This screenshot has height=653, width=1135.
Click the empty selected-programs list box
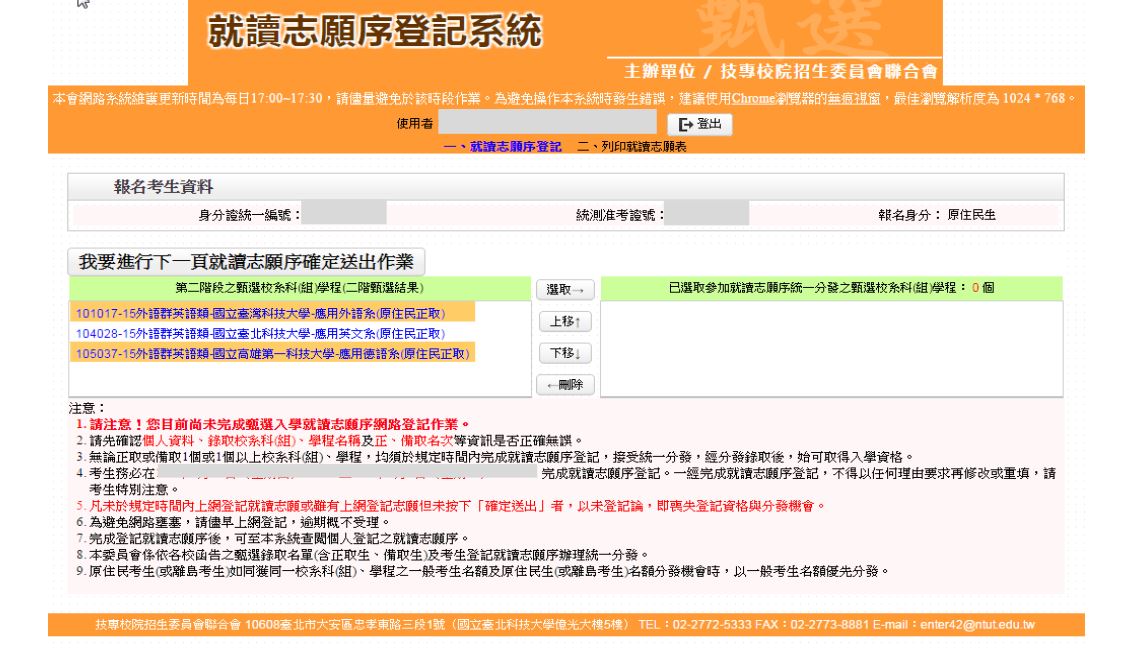pyautogui.click(x=832, y=348)
